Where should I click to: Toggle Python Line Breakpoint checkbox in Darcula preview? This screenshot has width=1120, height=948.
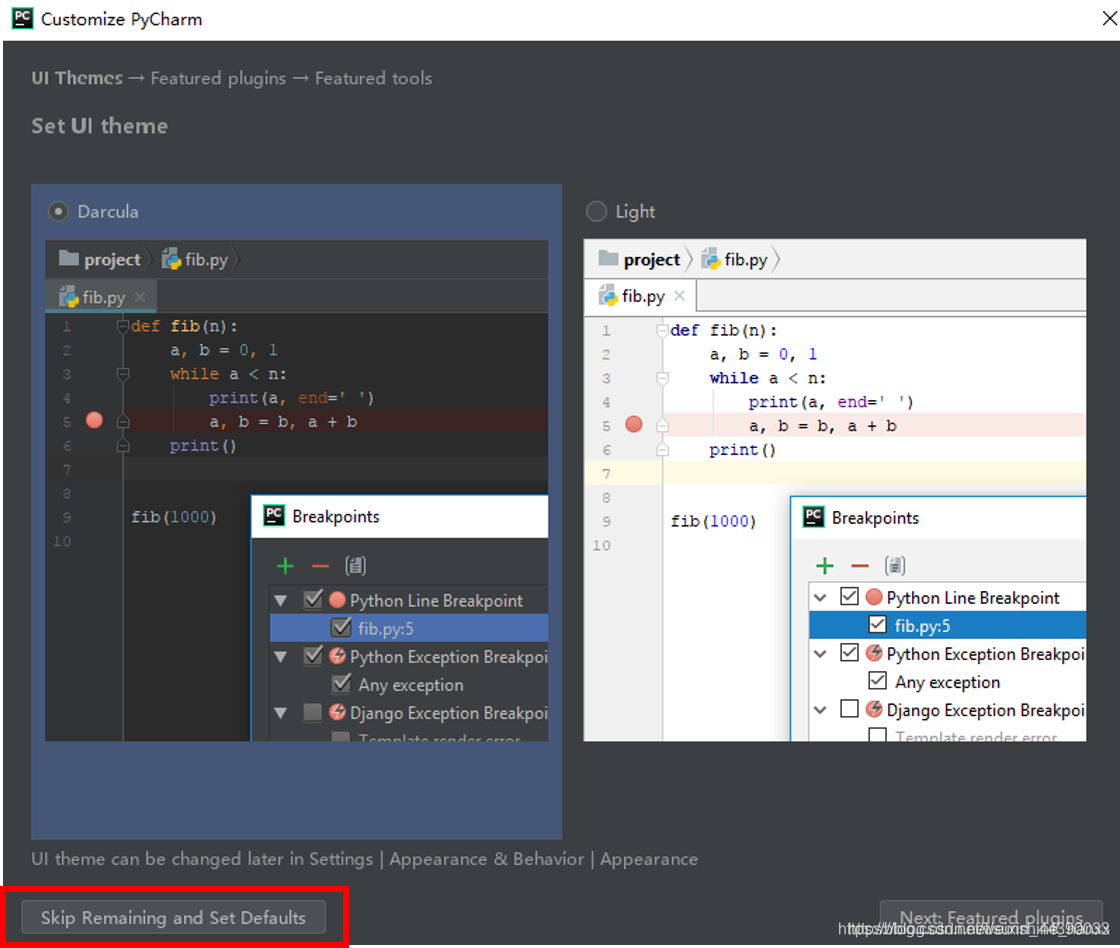tap(313, 599)
